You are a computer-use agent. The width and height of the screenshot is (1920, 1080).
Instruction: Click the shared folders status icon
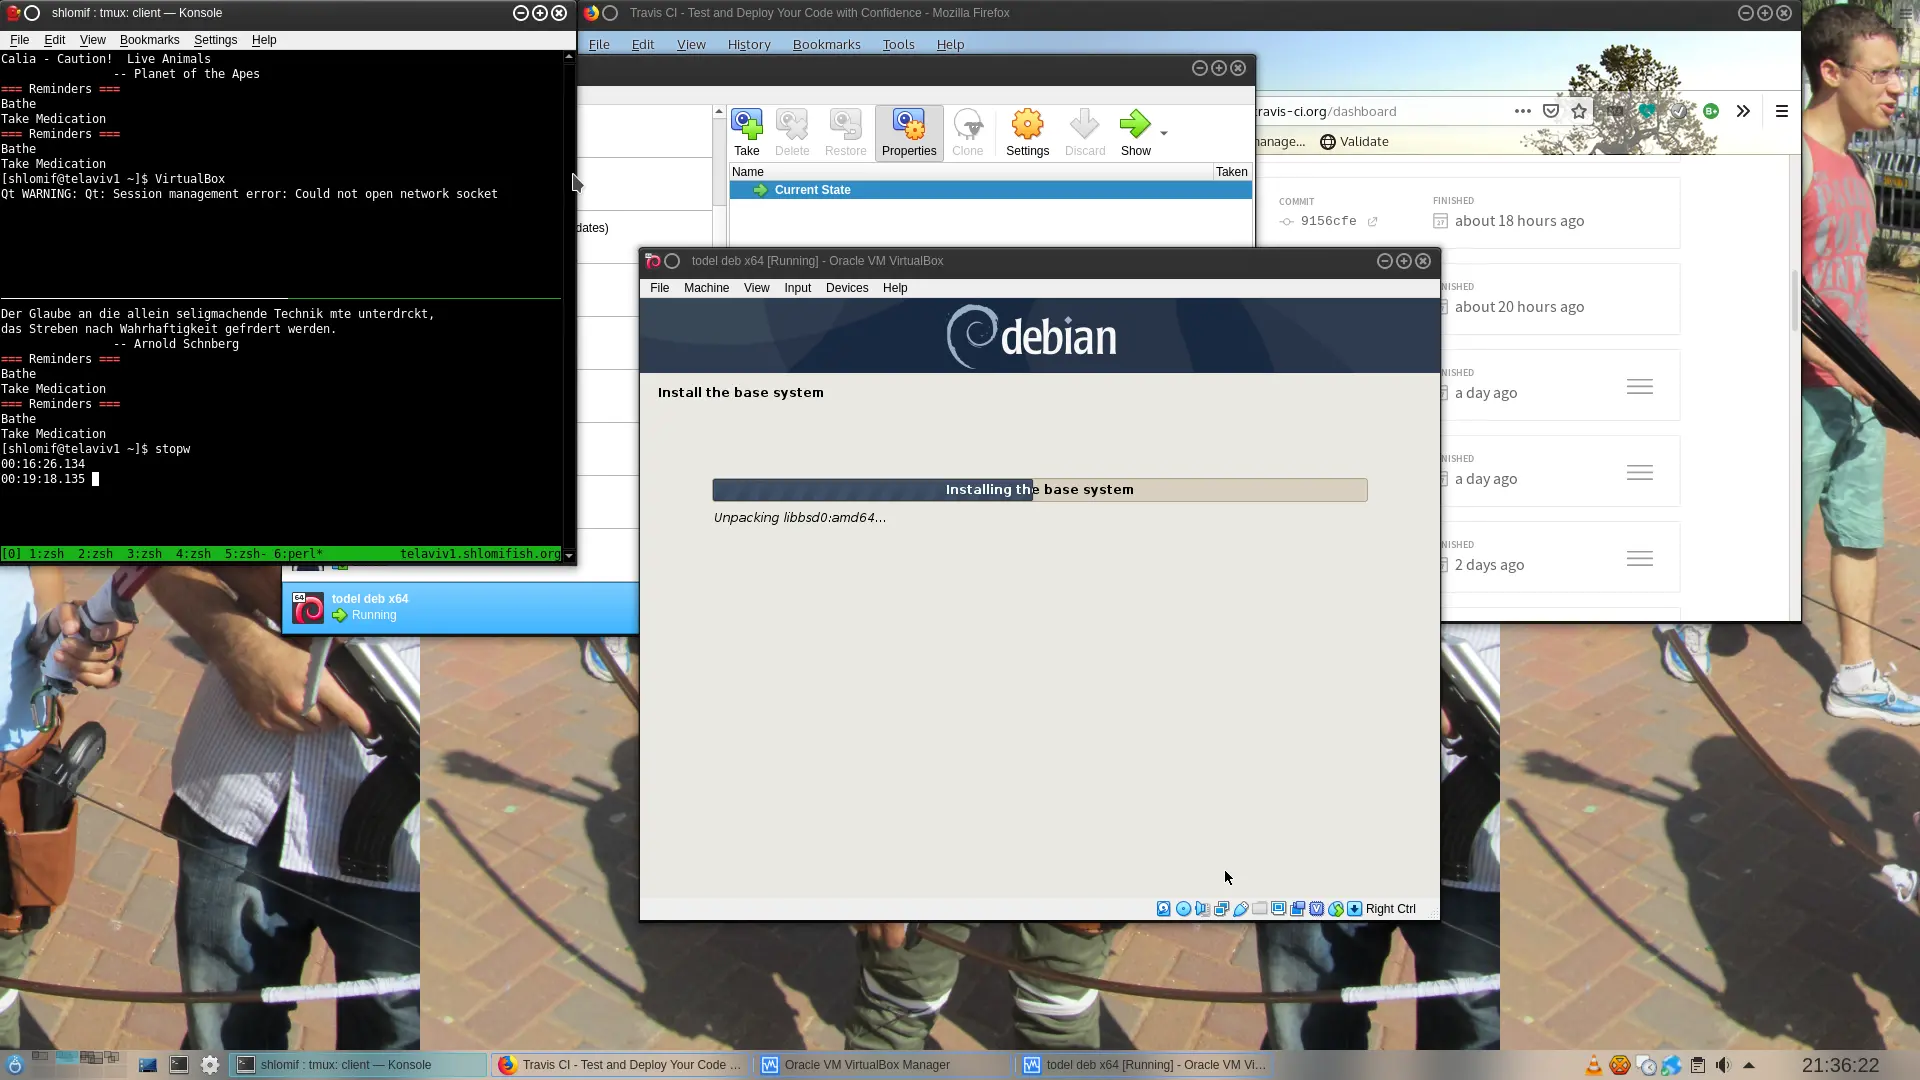tap(1259, 909)
